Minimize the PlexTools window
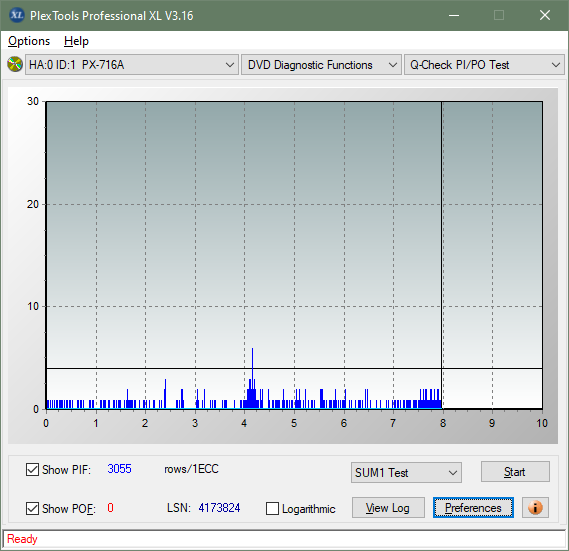This screenshot has height=551, width=569. point(454,15)
